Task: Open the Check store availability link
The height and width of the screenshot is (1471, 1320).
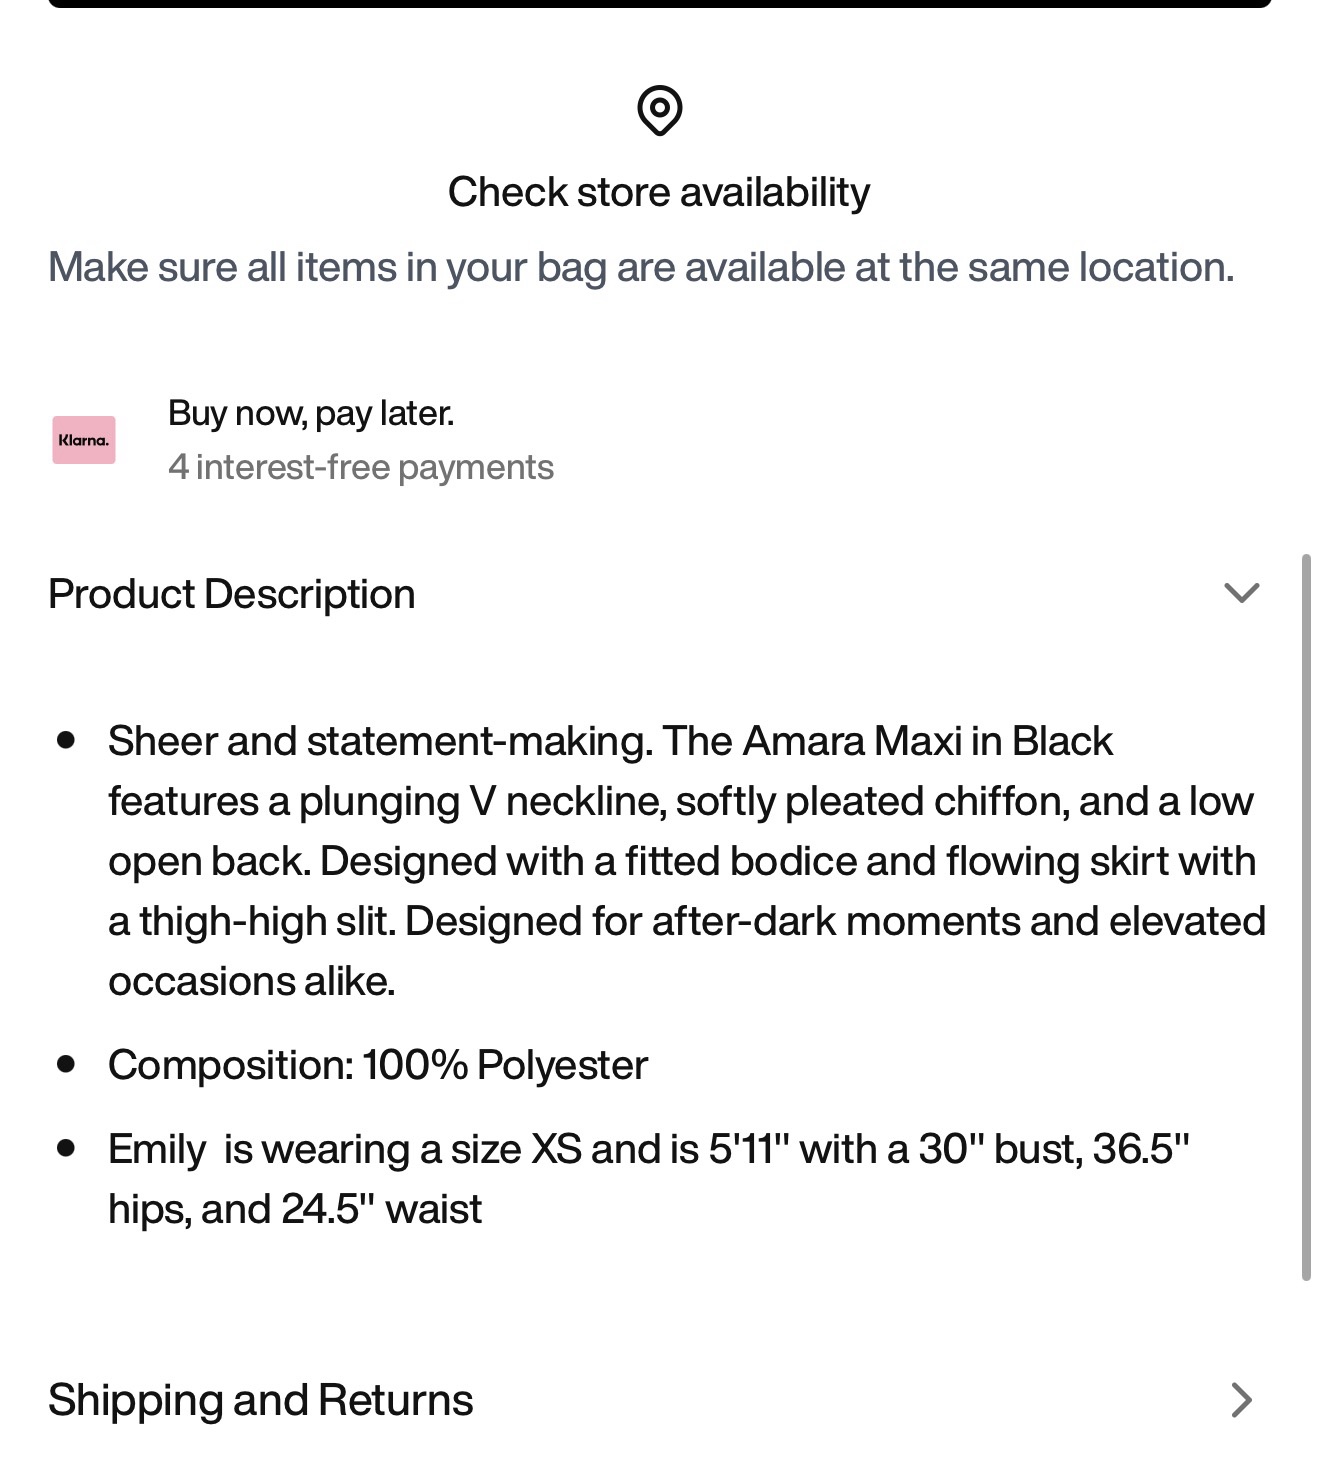Action: tap(659, 192)
